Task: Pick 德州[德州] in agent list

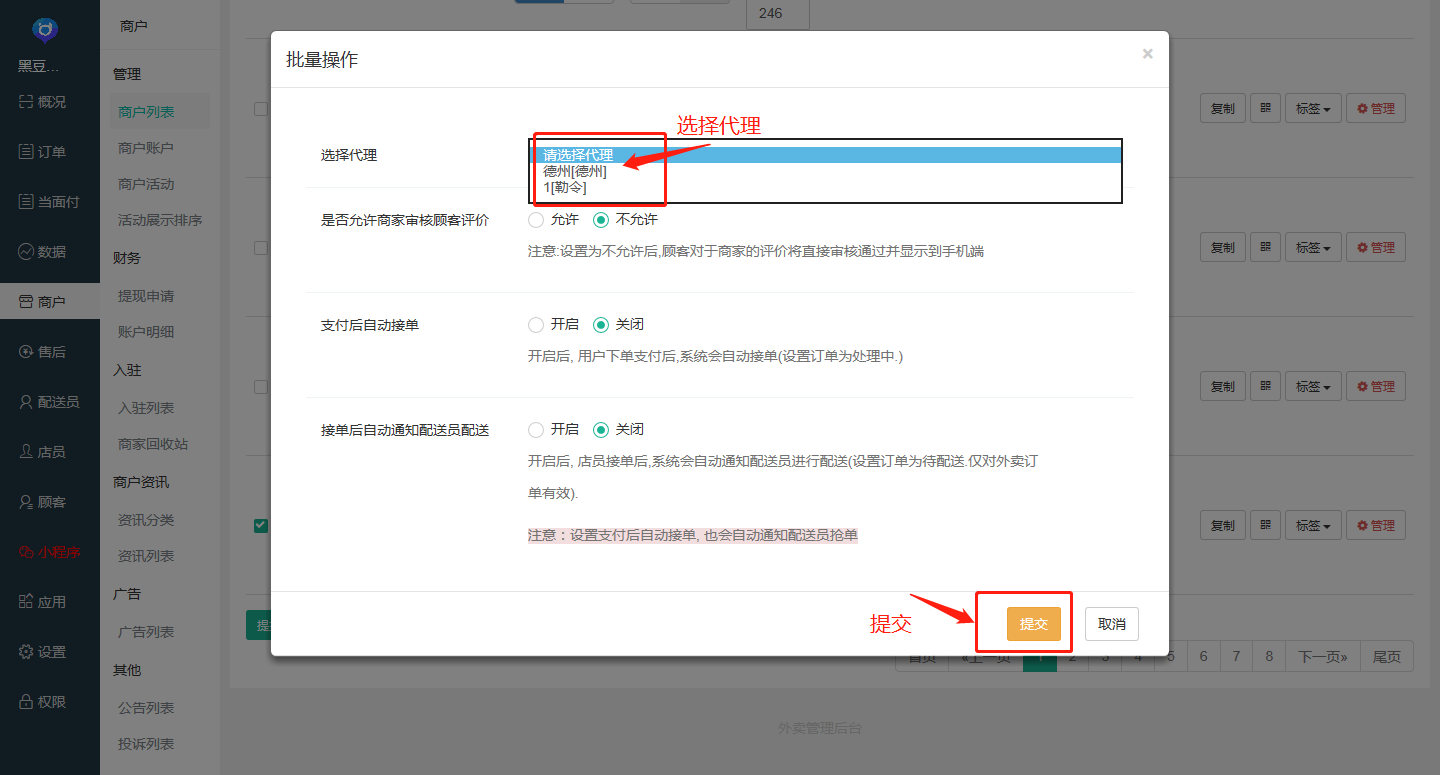Action: [825, 171]
